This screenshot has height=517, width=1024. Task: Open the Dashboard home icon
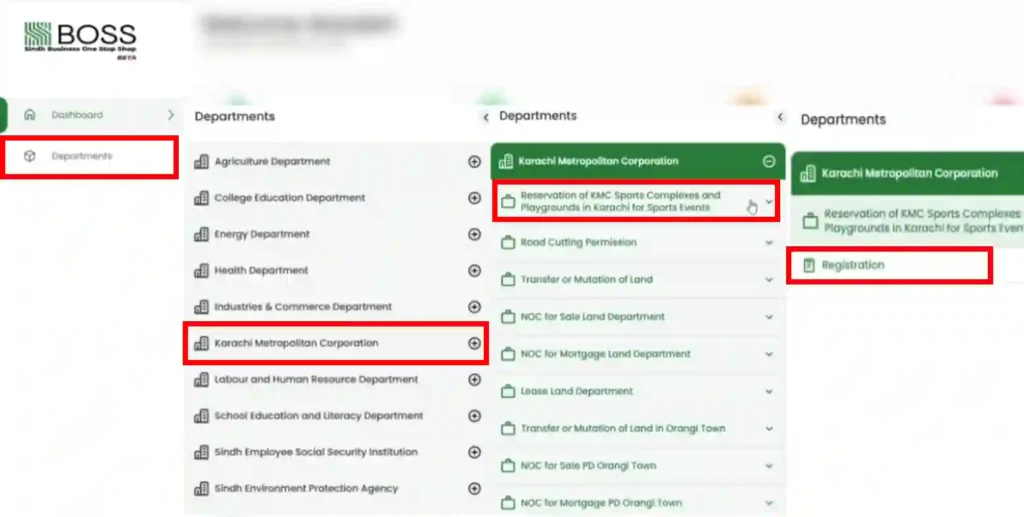click(x=29, y=115)
